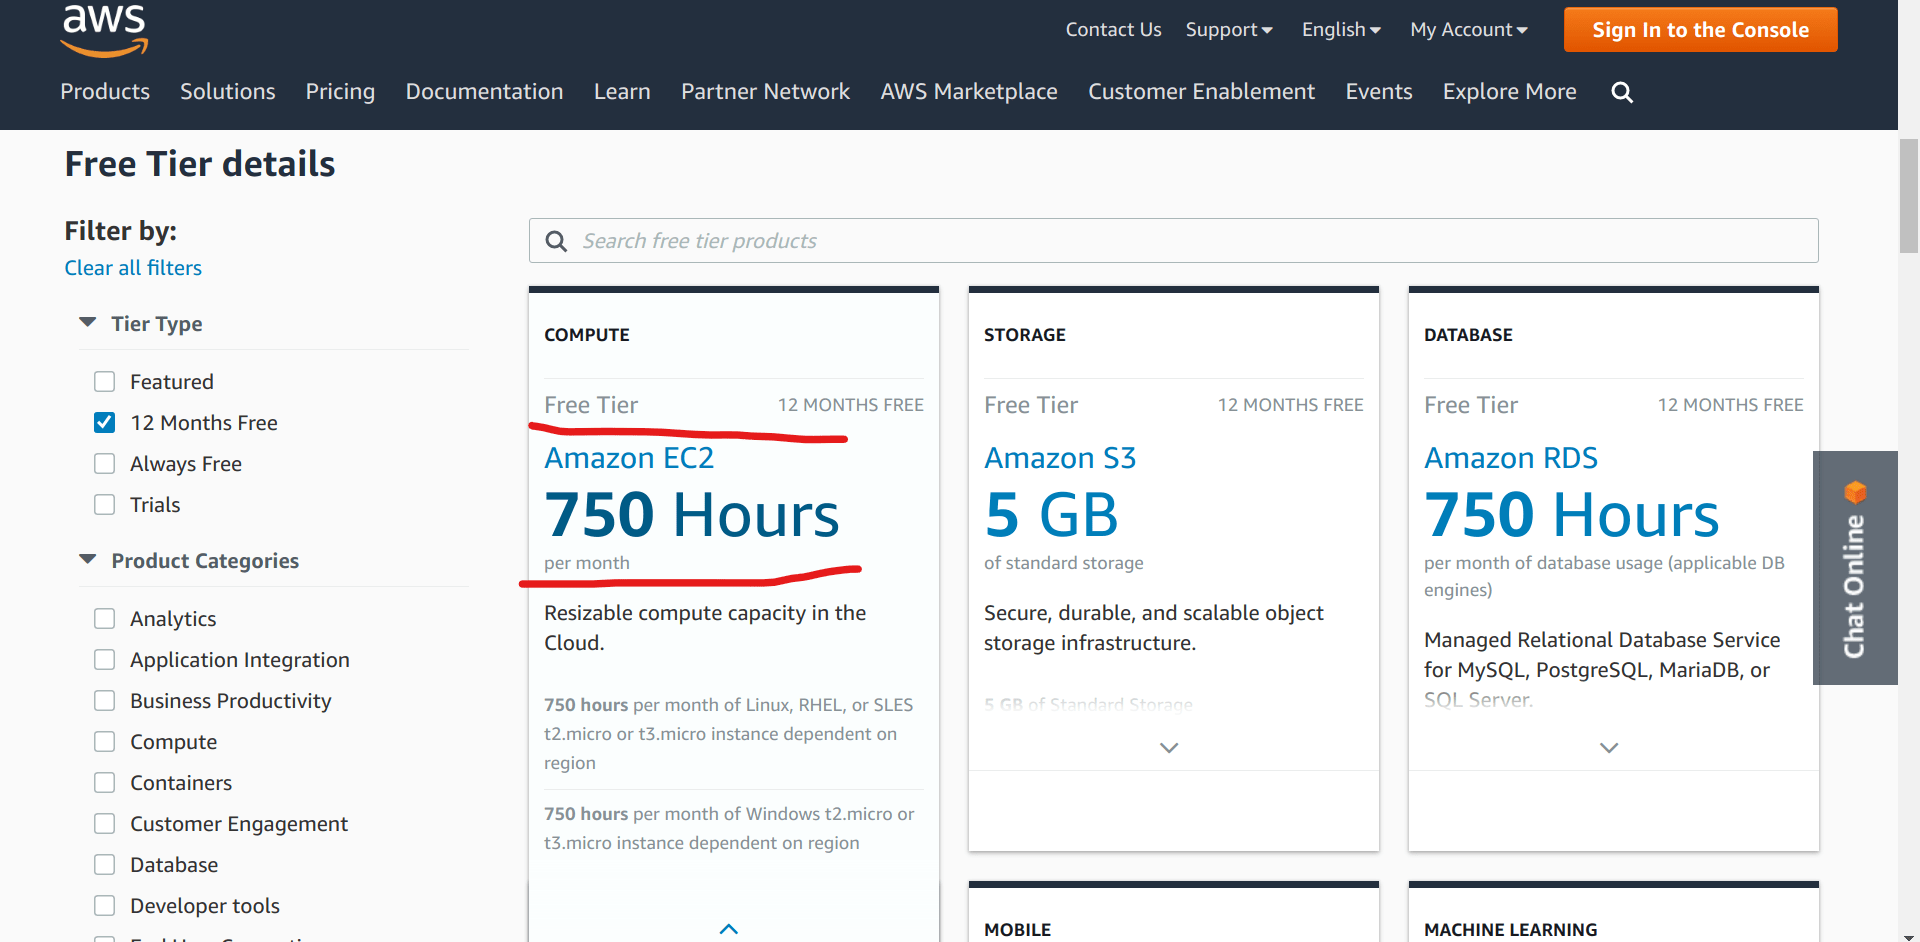The image size is (1920, 942).
Task: Enable the Always Free filter
Action: click(x=104, y=463)
